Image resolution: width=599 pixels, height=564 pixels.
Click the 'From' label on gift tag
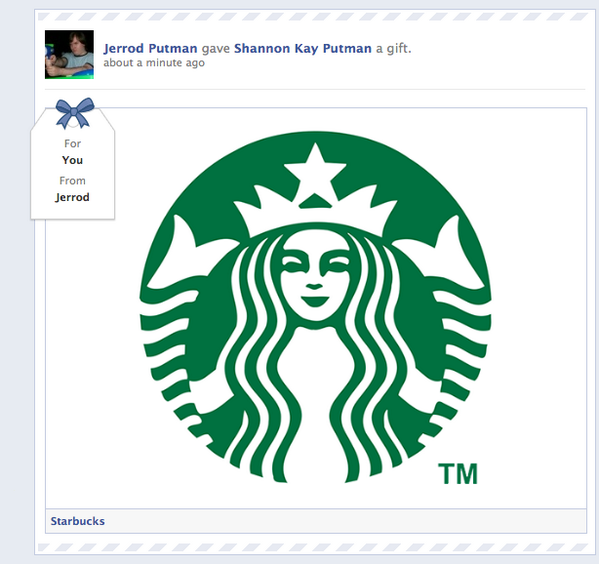(x=73, y=181)
